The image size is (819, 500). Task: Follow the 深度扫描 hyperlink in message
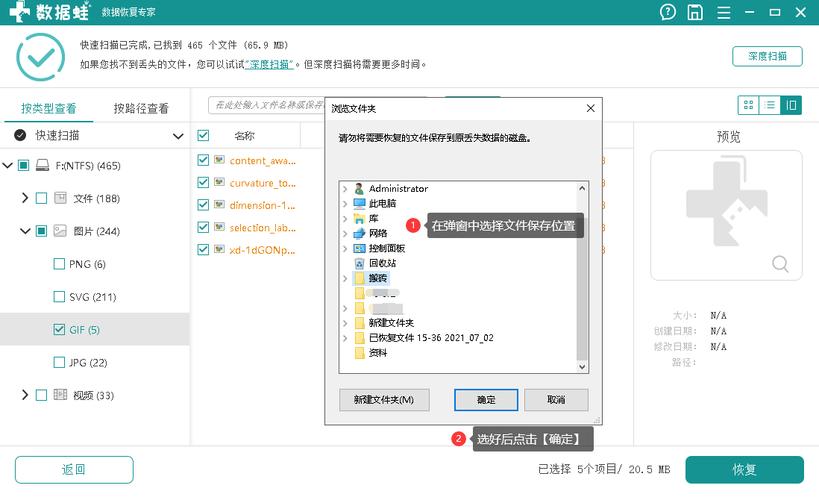(x=269, y=64)
